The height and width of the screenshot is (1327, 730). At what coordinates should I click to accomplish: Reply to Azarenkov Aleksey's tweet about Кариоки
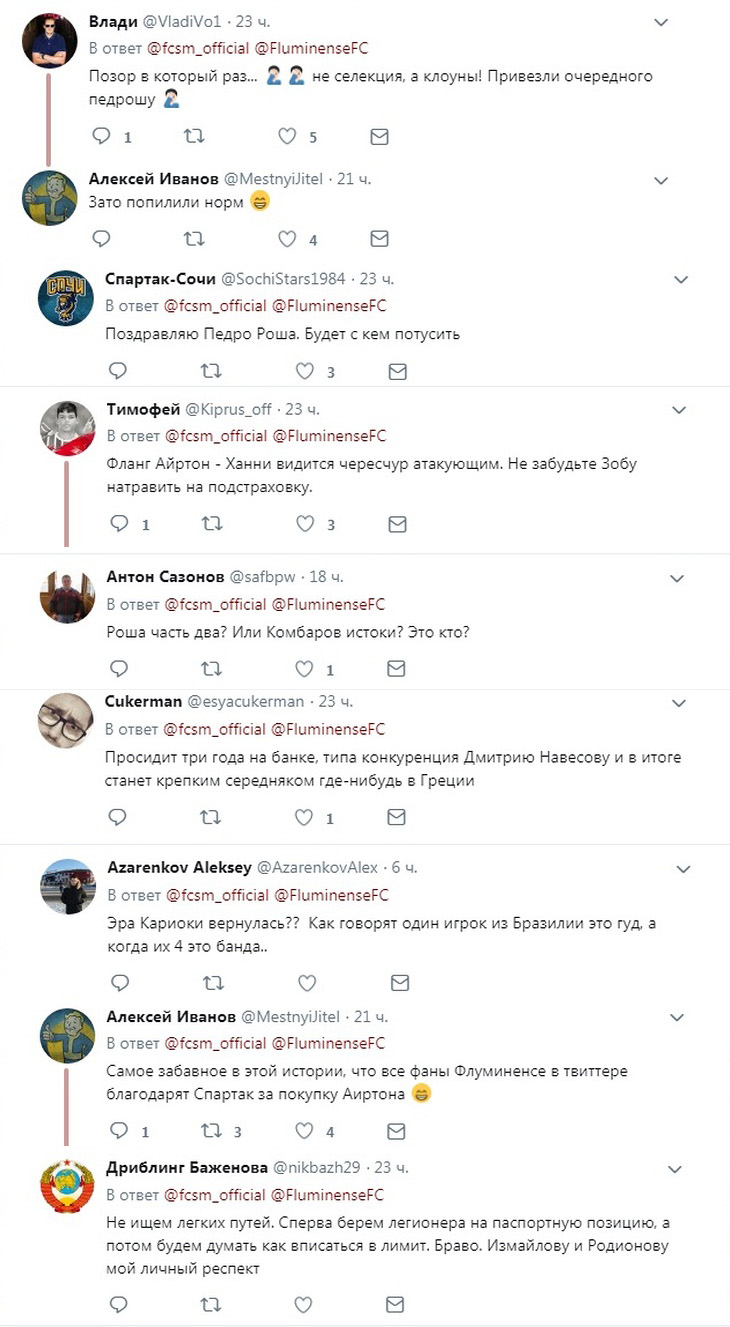(118, 982)
